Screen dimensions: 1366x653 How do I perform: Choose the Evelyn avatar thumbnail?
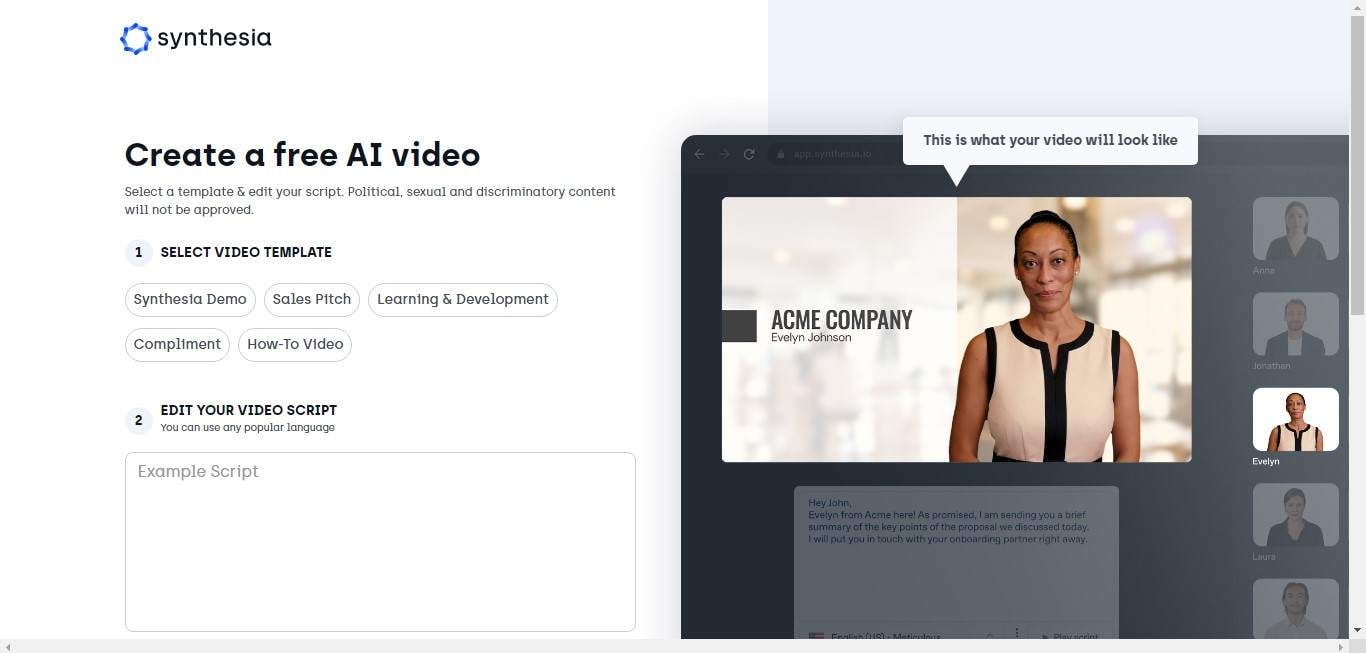[x=1295, y=419]
